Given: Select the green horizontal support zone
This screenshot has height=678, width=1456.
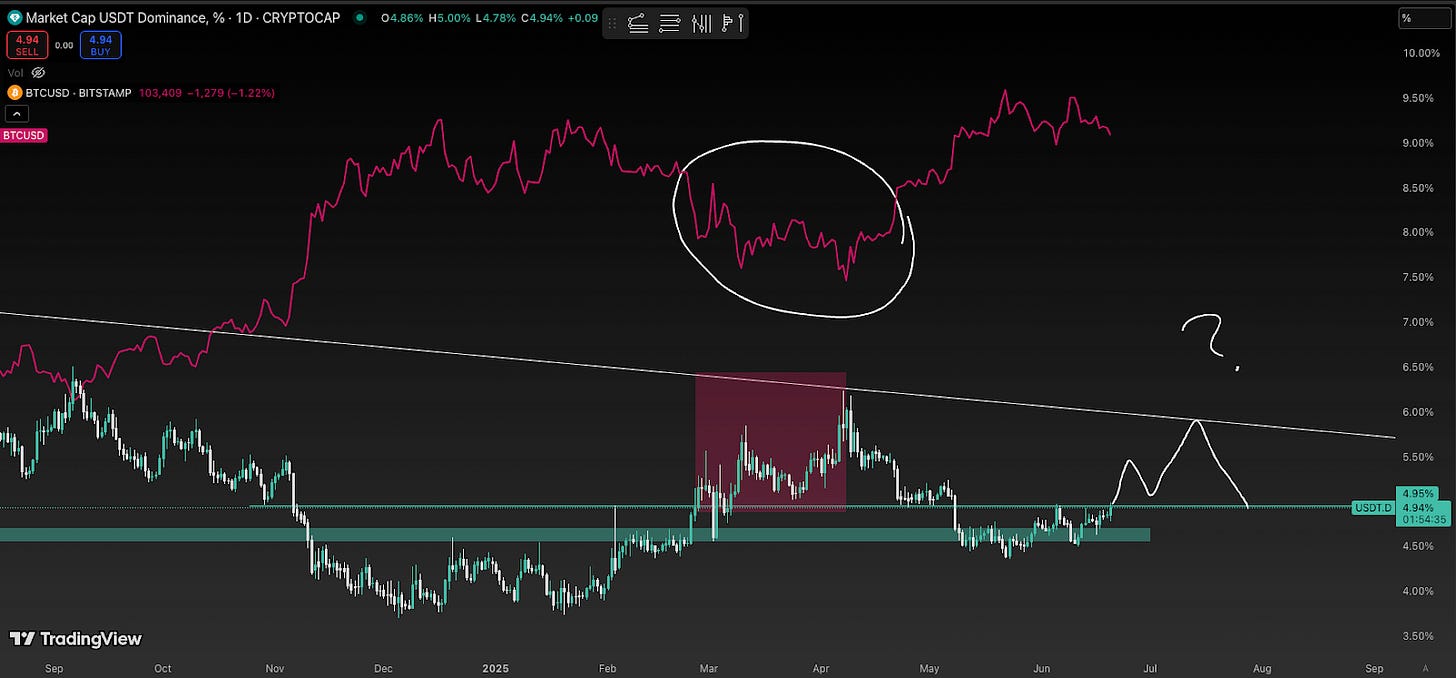Looking at the screenshot, I should (x=575, y=535).
